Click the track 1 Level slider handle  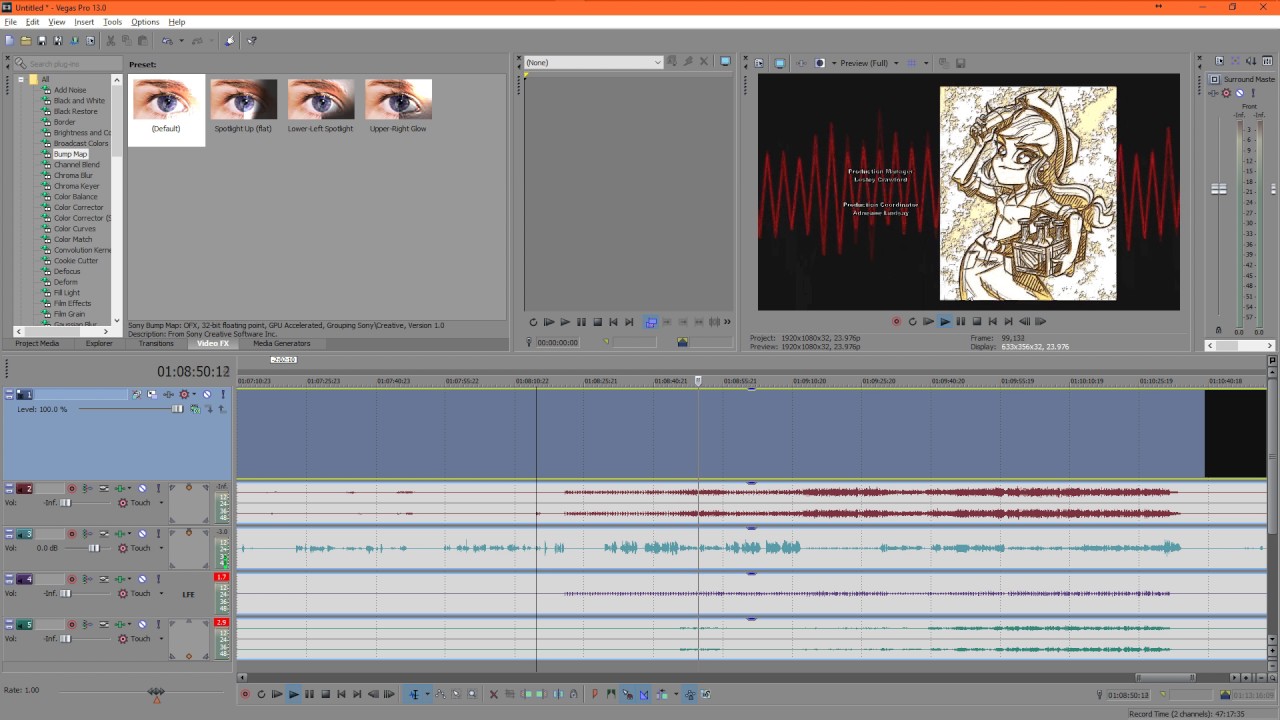177,409
